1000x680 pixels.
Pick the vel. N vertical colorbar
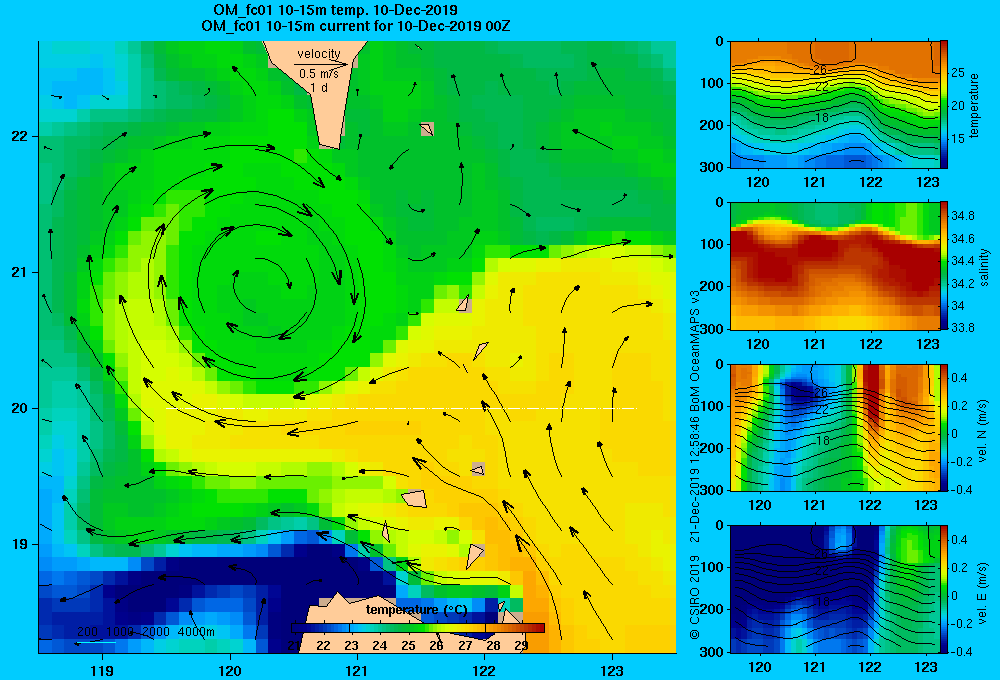pyautogui.click(x=944, y=427)
